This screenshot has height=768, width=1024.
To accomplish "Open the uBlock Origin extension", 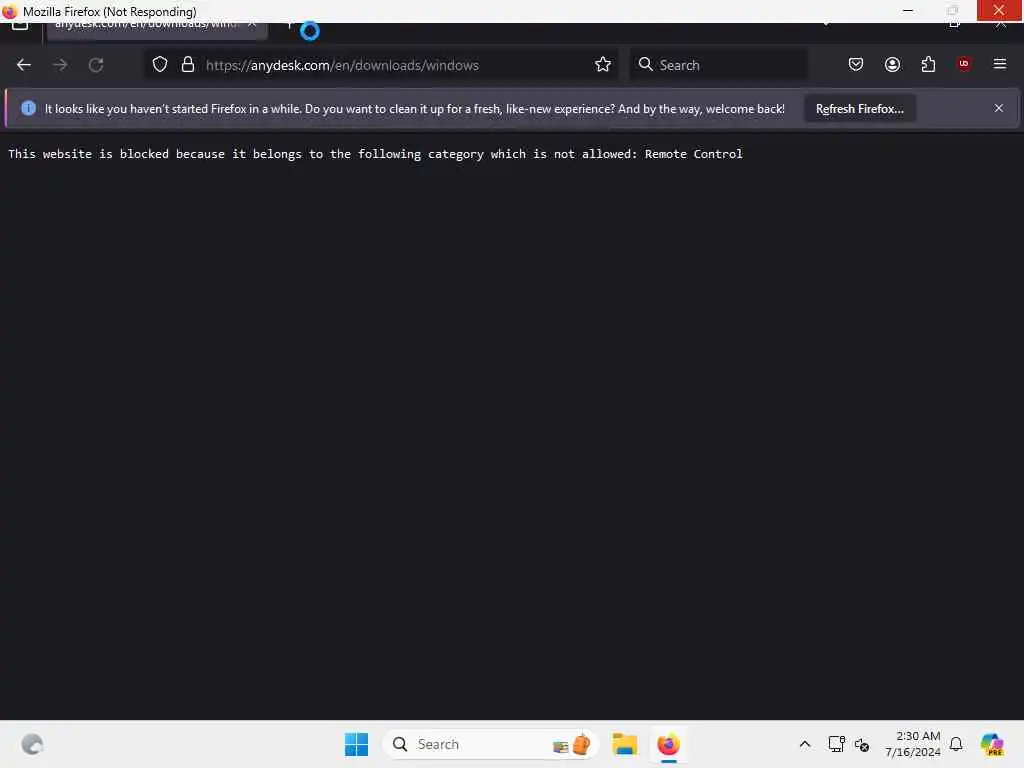I will [x=964, y=63].
